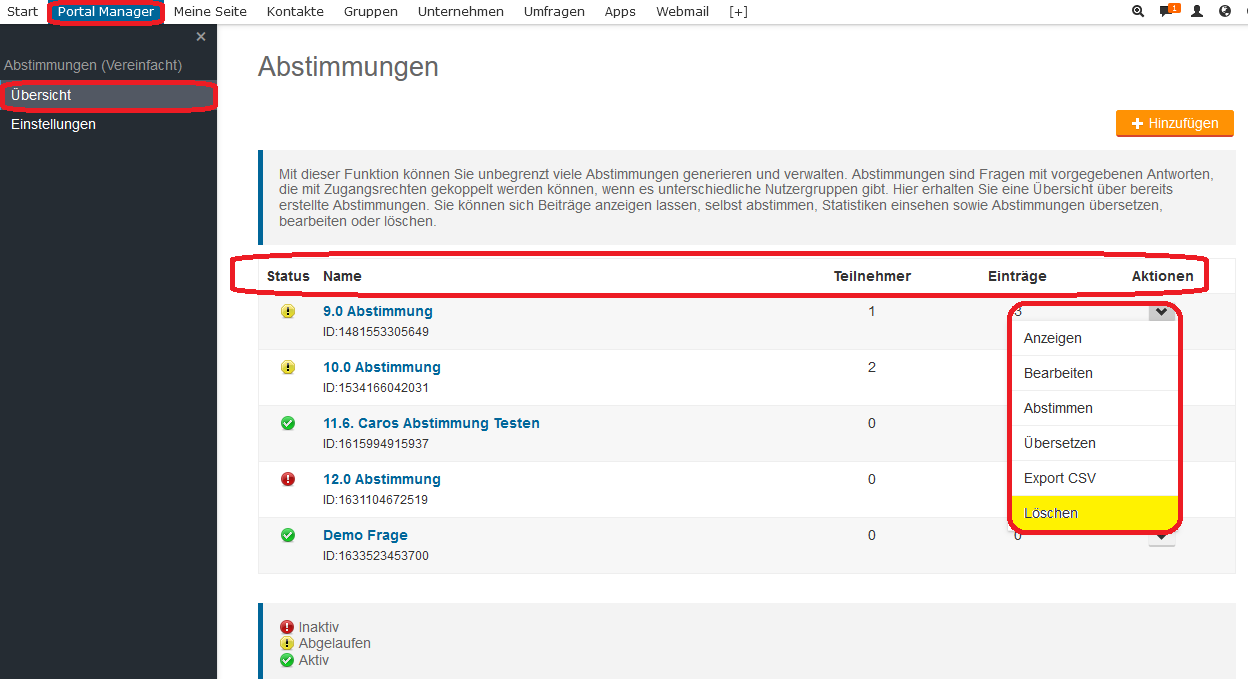Click green status icon of 11.6. Caros Abstimmung
Screen dimensions: 1248x679
(288, 423)
